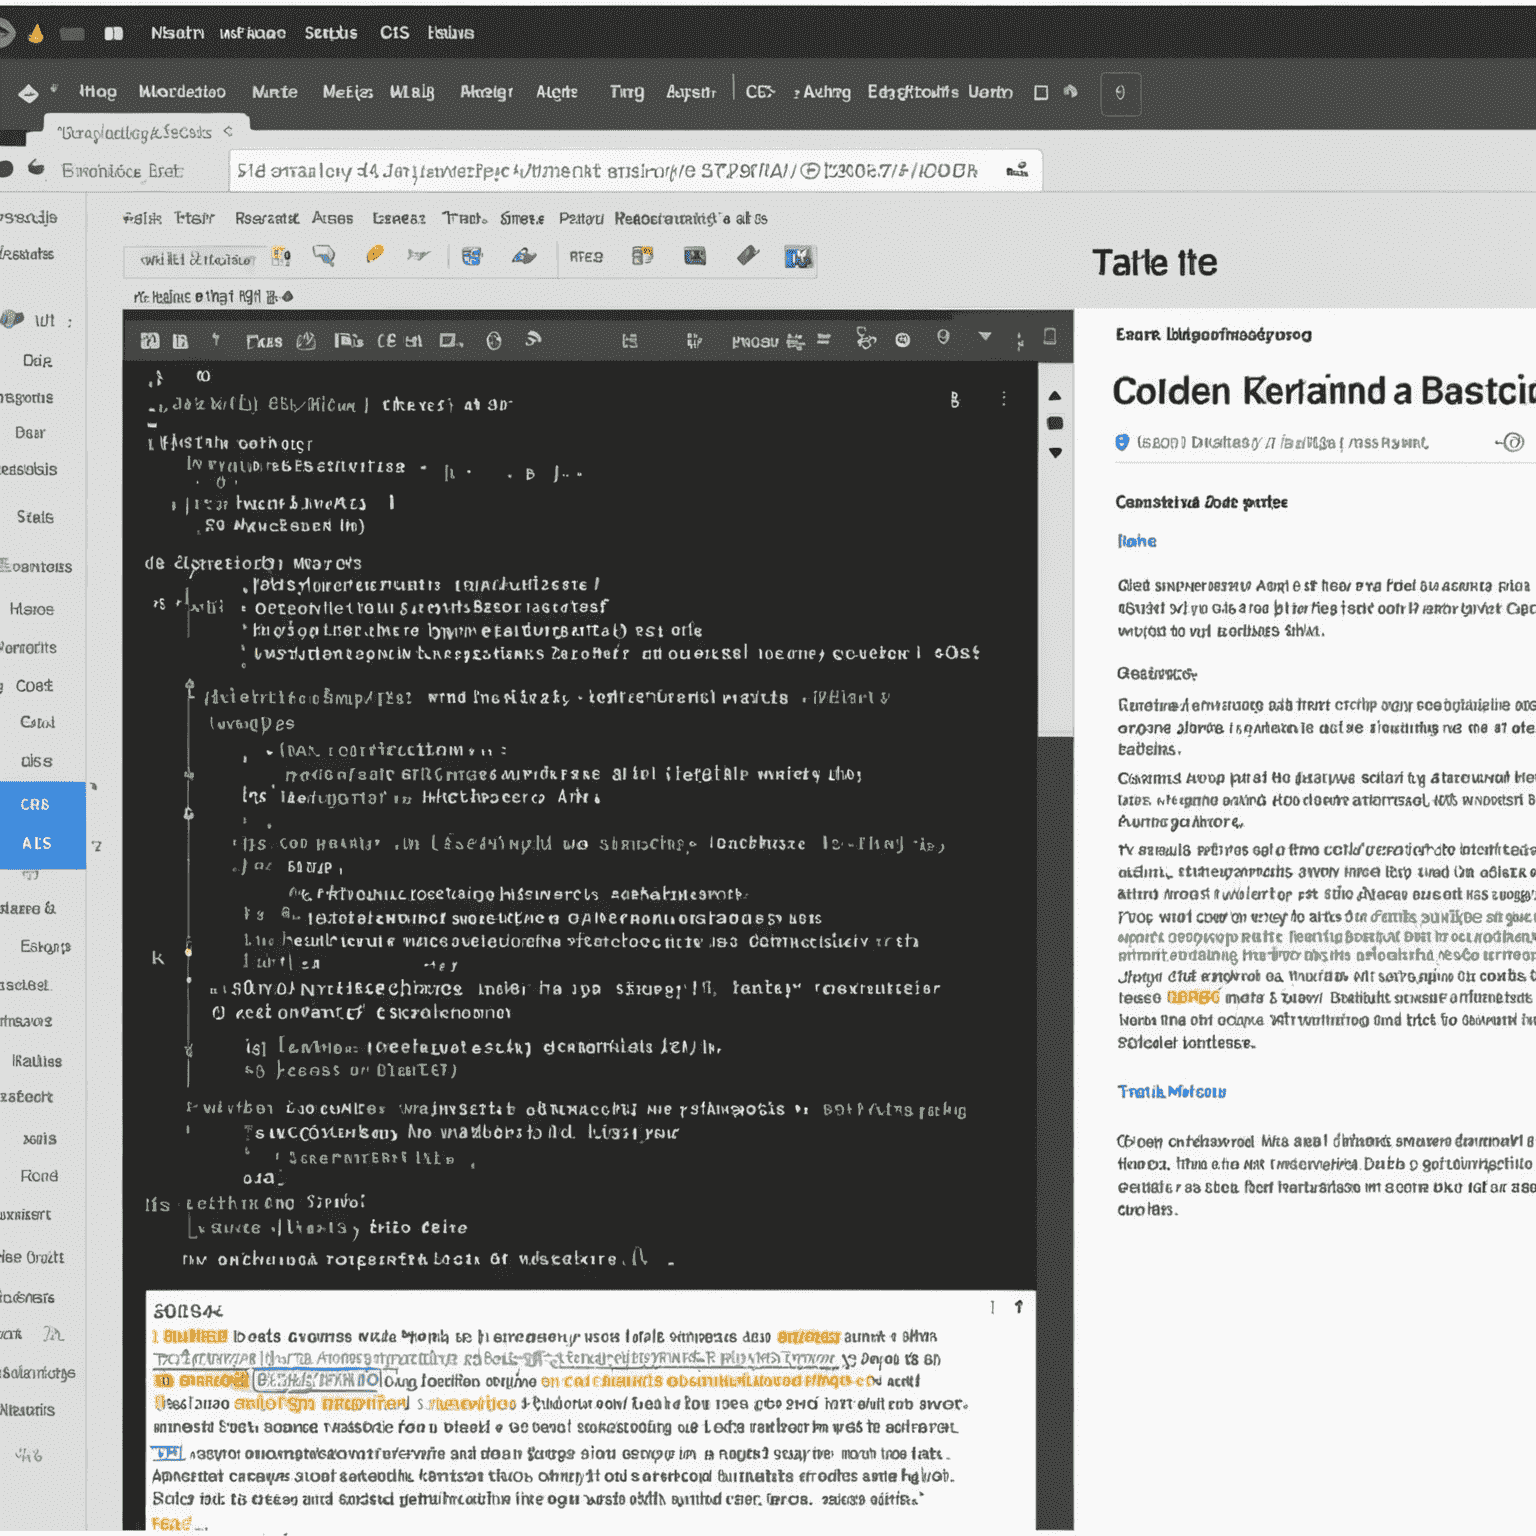This screenshot has width=1536, height=1536.
Task: Click the boxed "9" button in the menu row
Action: (1120, 93)
